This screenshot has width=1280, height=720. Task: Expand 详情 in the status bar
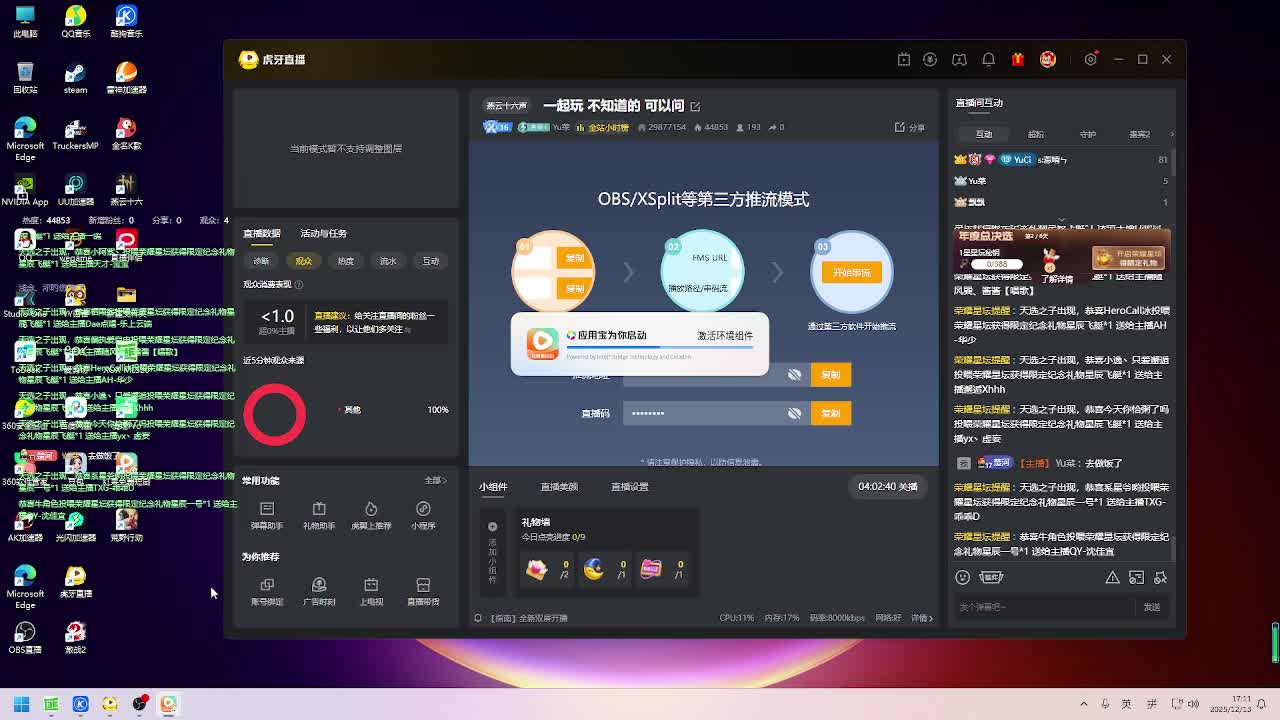922,618
